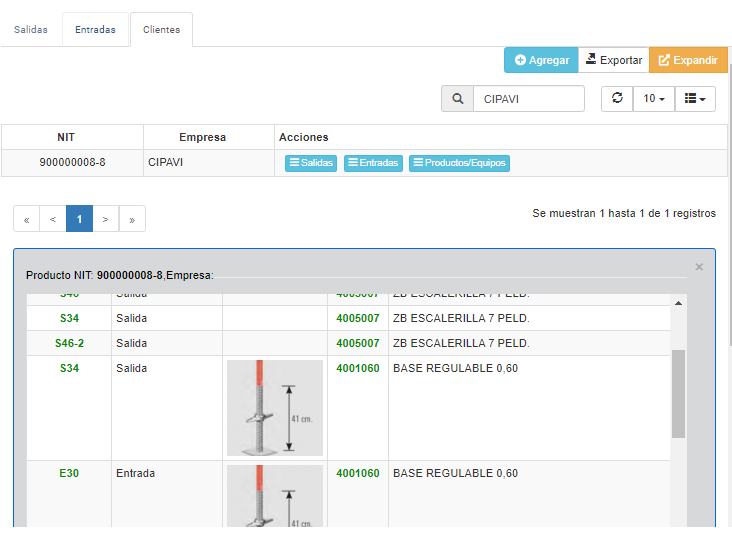The width and height of the screenshot is (732, 536).
Task: Open Productos/Equipos for CIPAVI
Action: 459,163
